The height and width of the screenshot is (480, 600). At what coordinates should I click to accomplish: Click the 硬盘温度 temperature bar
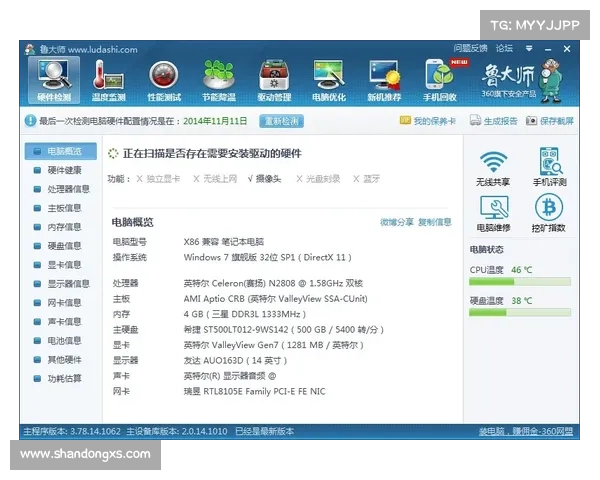point(520,313)
